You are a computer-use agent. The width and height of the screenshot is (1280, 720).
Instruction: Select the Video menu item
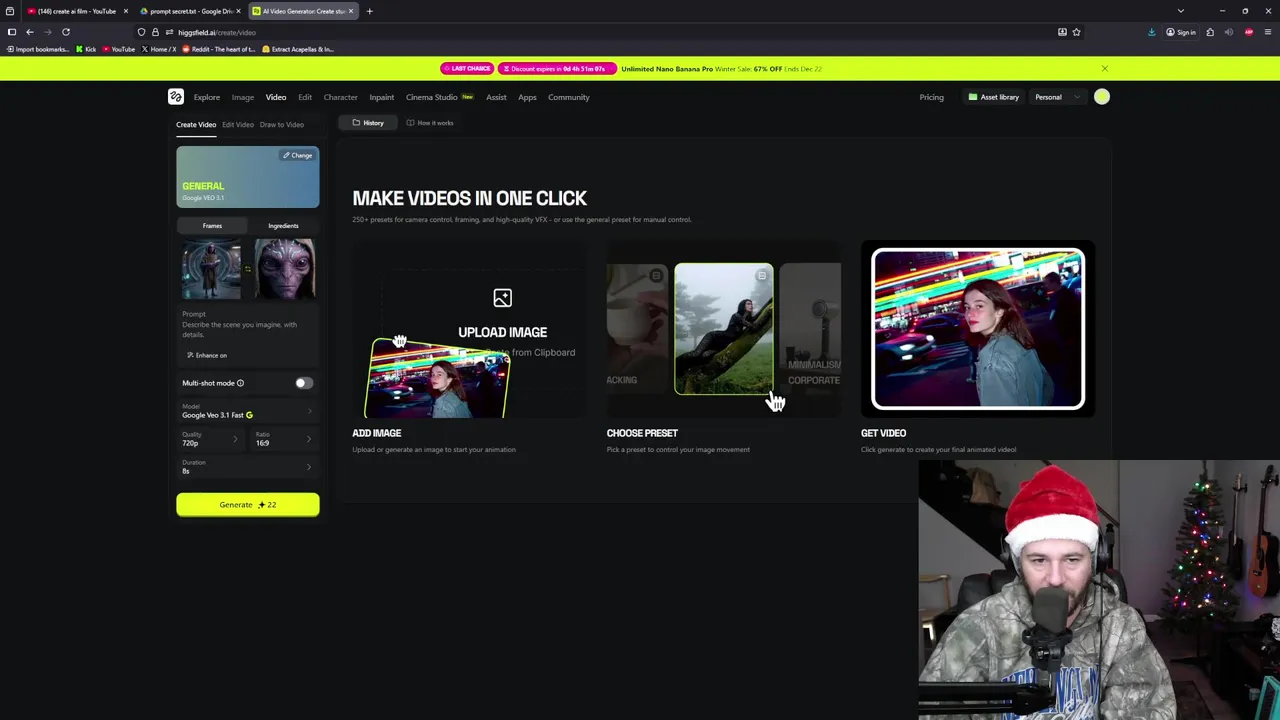click(x=276, y=97)
